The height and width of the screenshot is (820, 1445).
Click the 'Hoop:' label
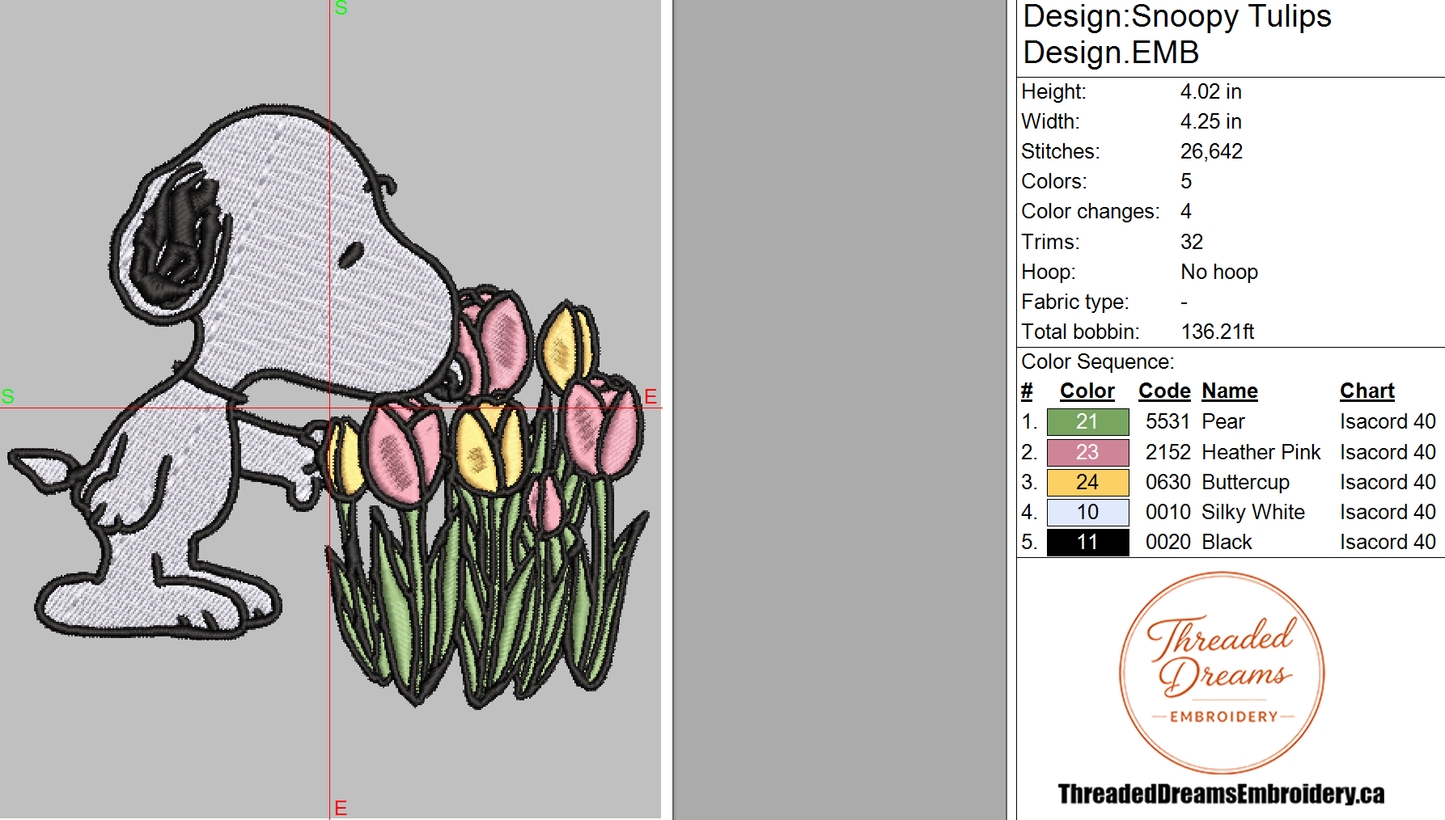(1048, 272)
